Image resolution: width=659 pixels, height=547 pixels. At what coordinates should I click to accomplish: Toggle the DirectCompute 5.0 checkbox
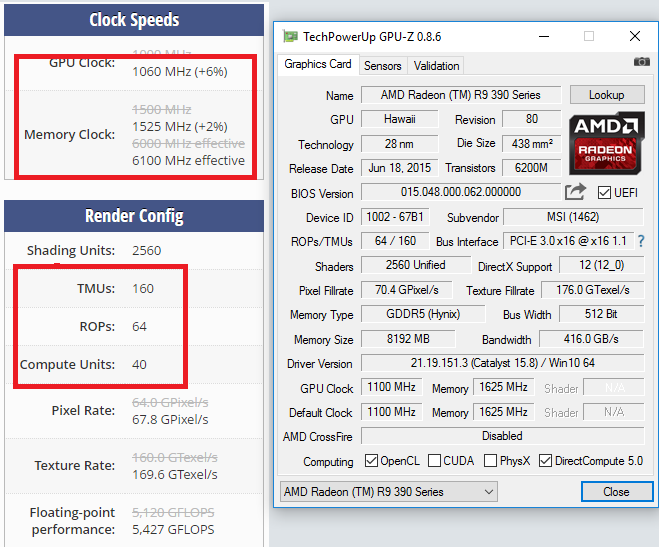pos(545,460)
